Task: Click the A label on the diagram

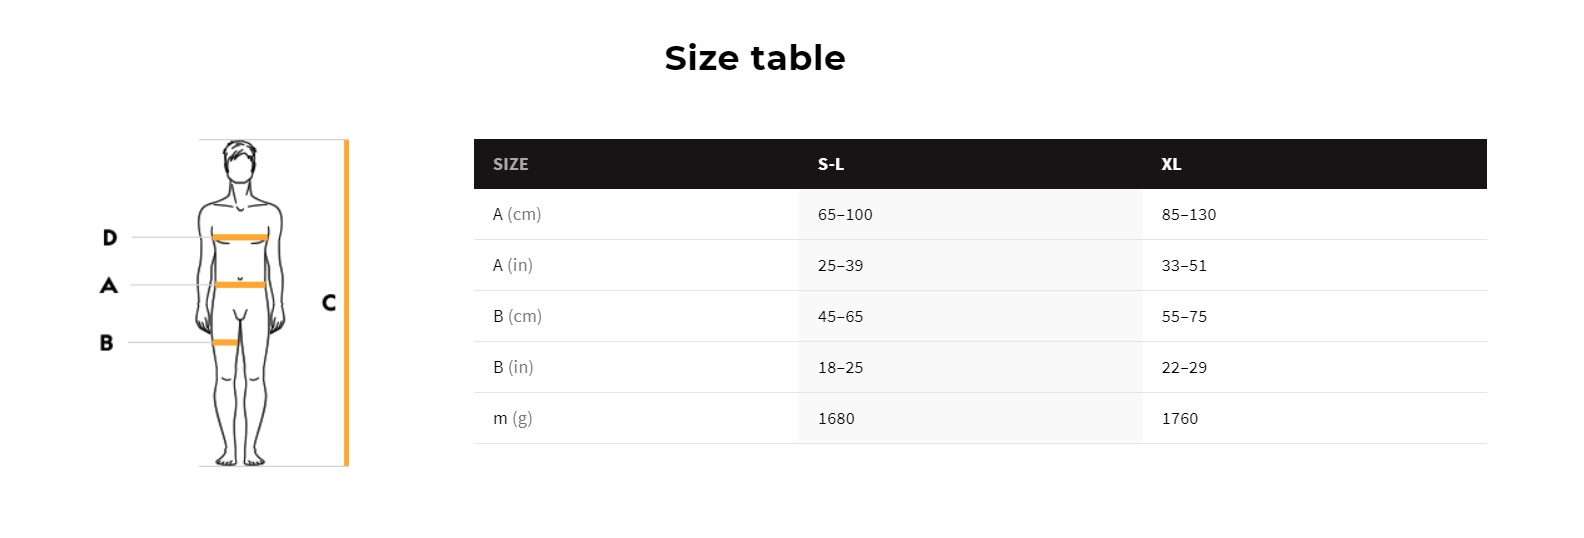Action: click(109, 286)
